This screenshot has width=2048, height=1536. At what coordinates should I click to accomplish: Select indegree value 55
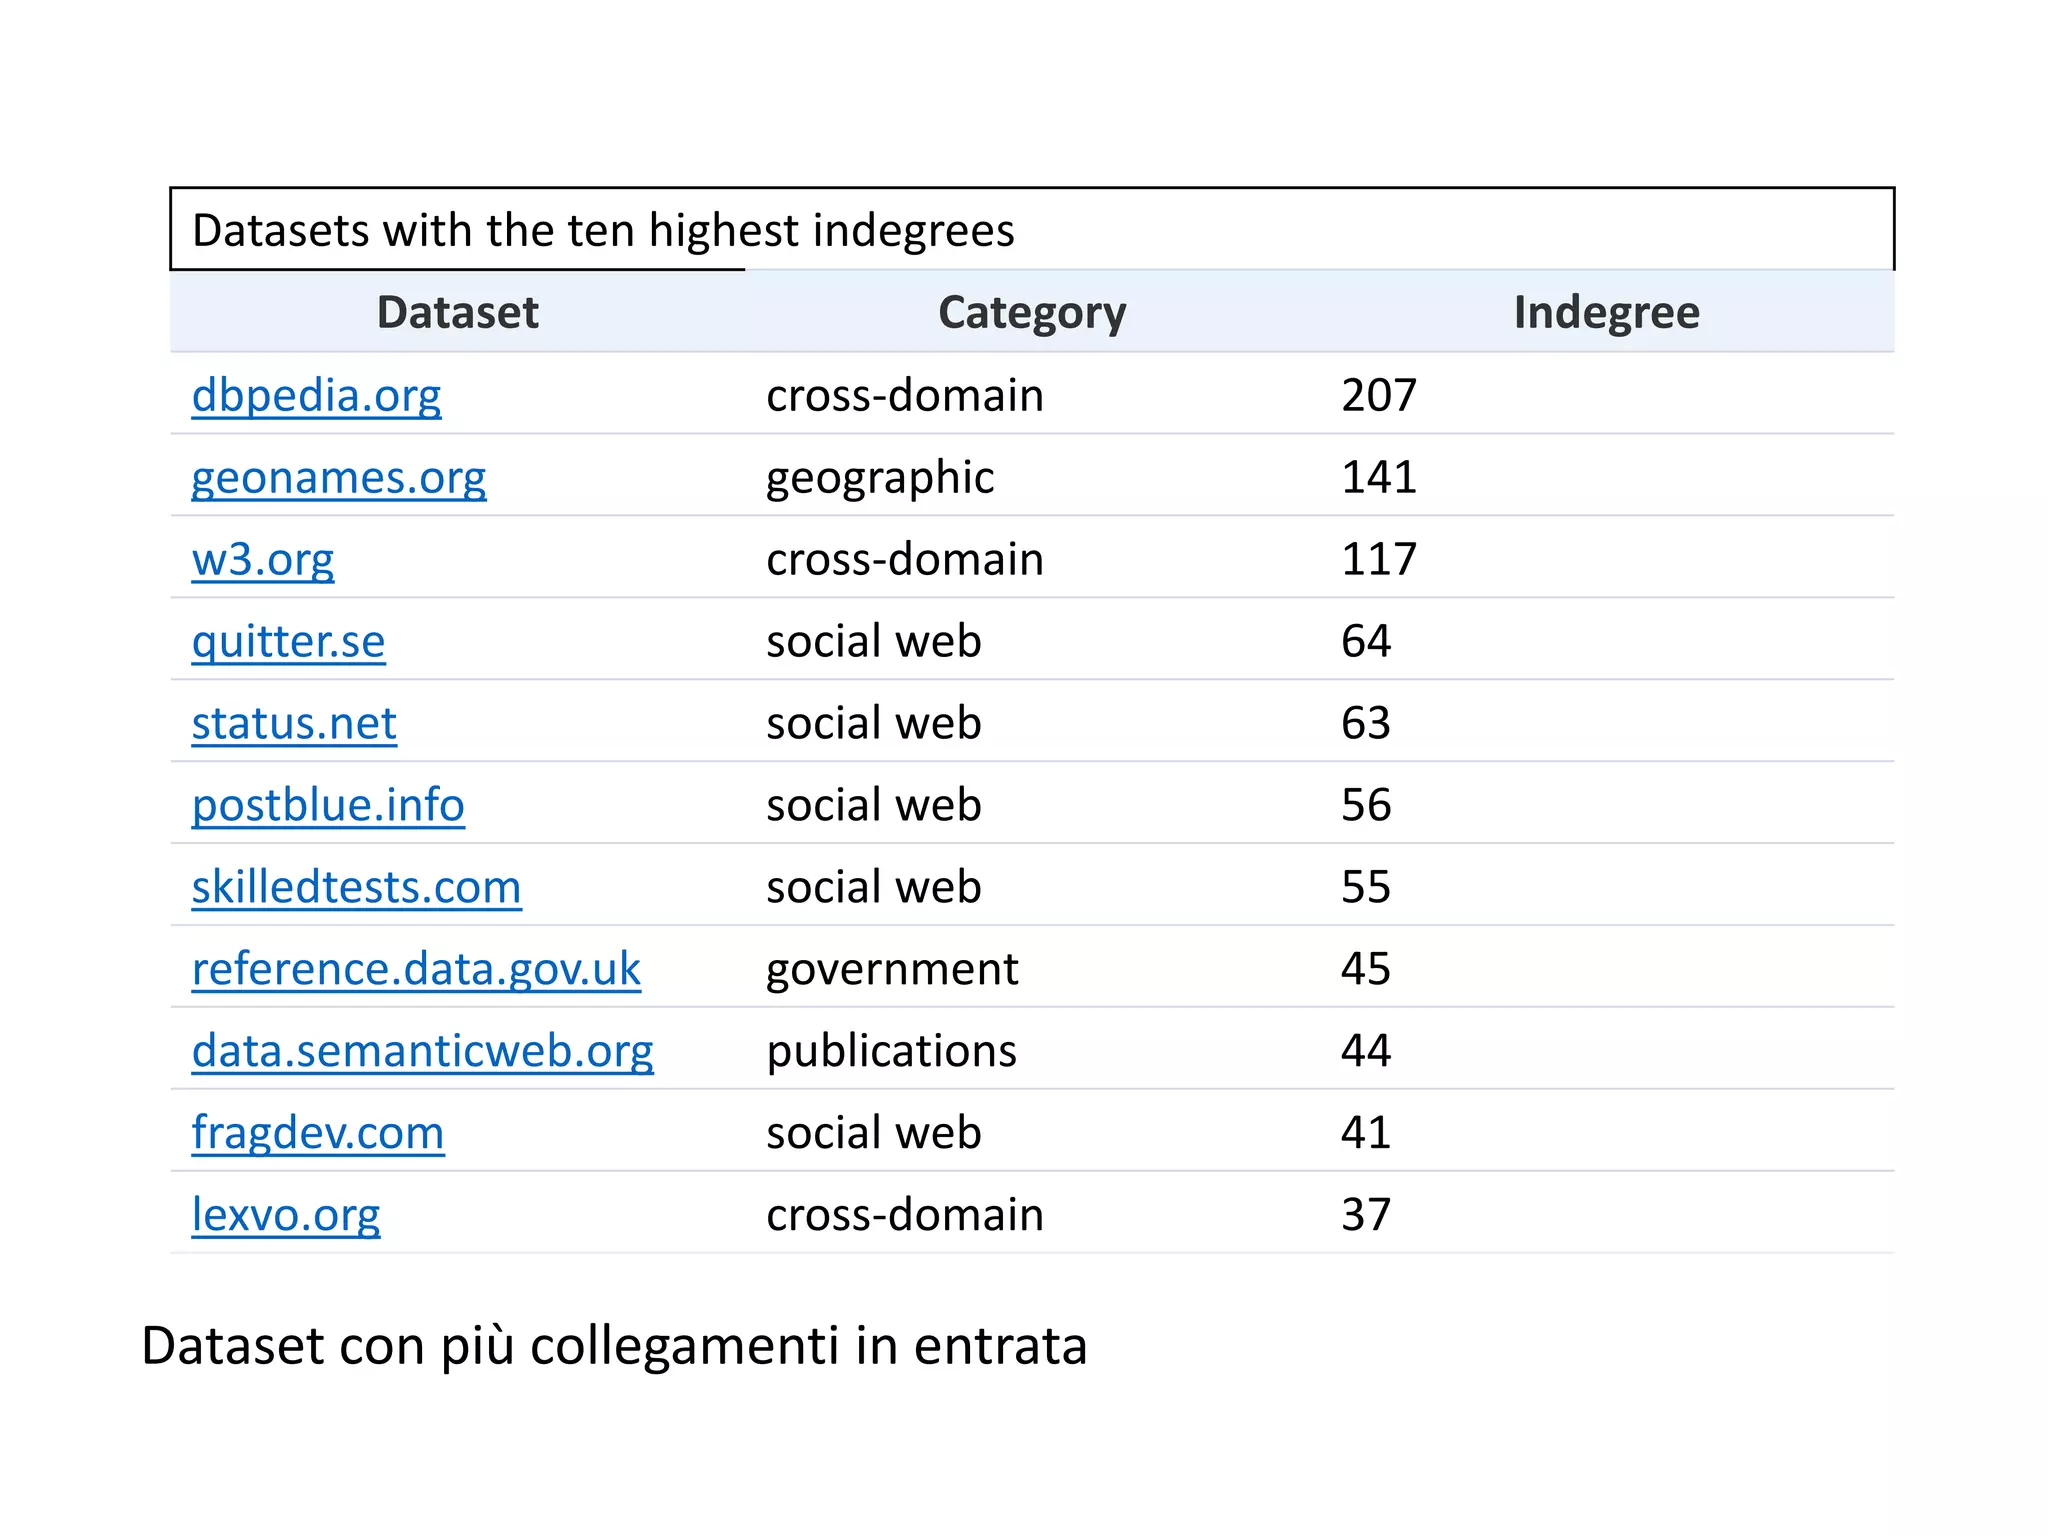(1366, 888)
